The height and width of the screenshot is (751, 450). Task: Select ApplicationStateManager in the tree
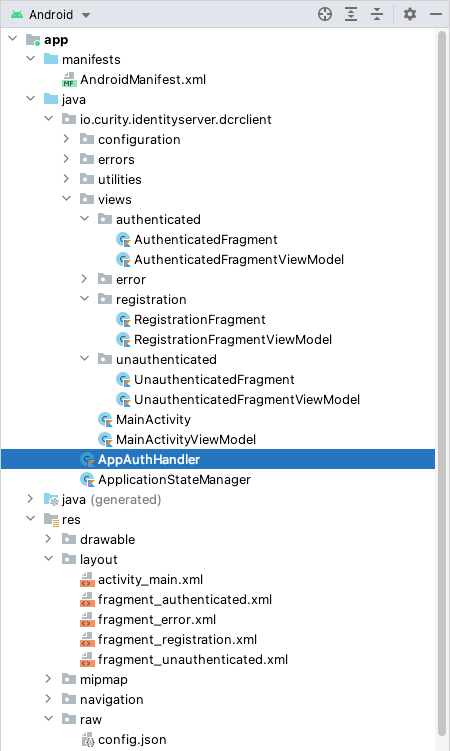tap(174, 479)
